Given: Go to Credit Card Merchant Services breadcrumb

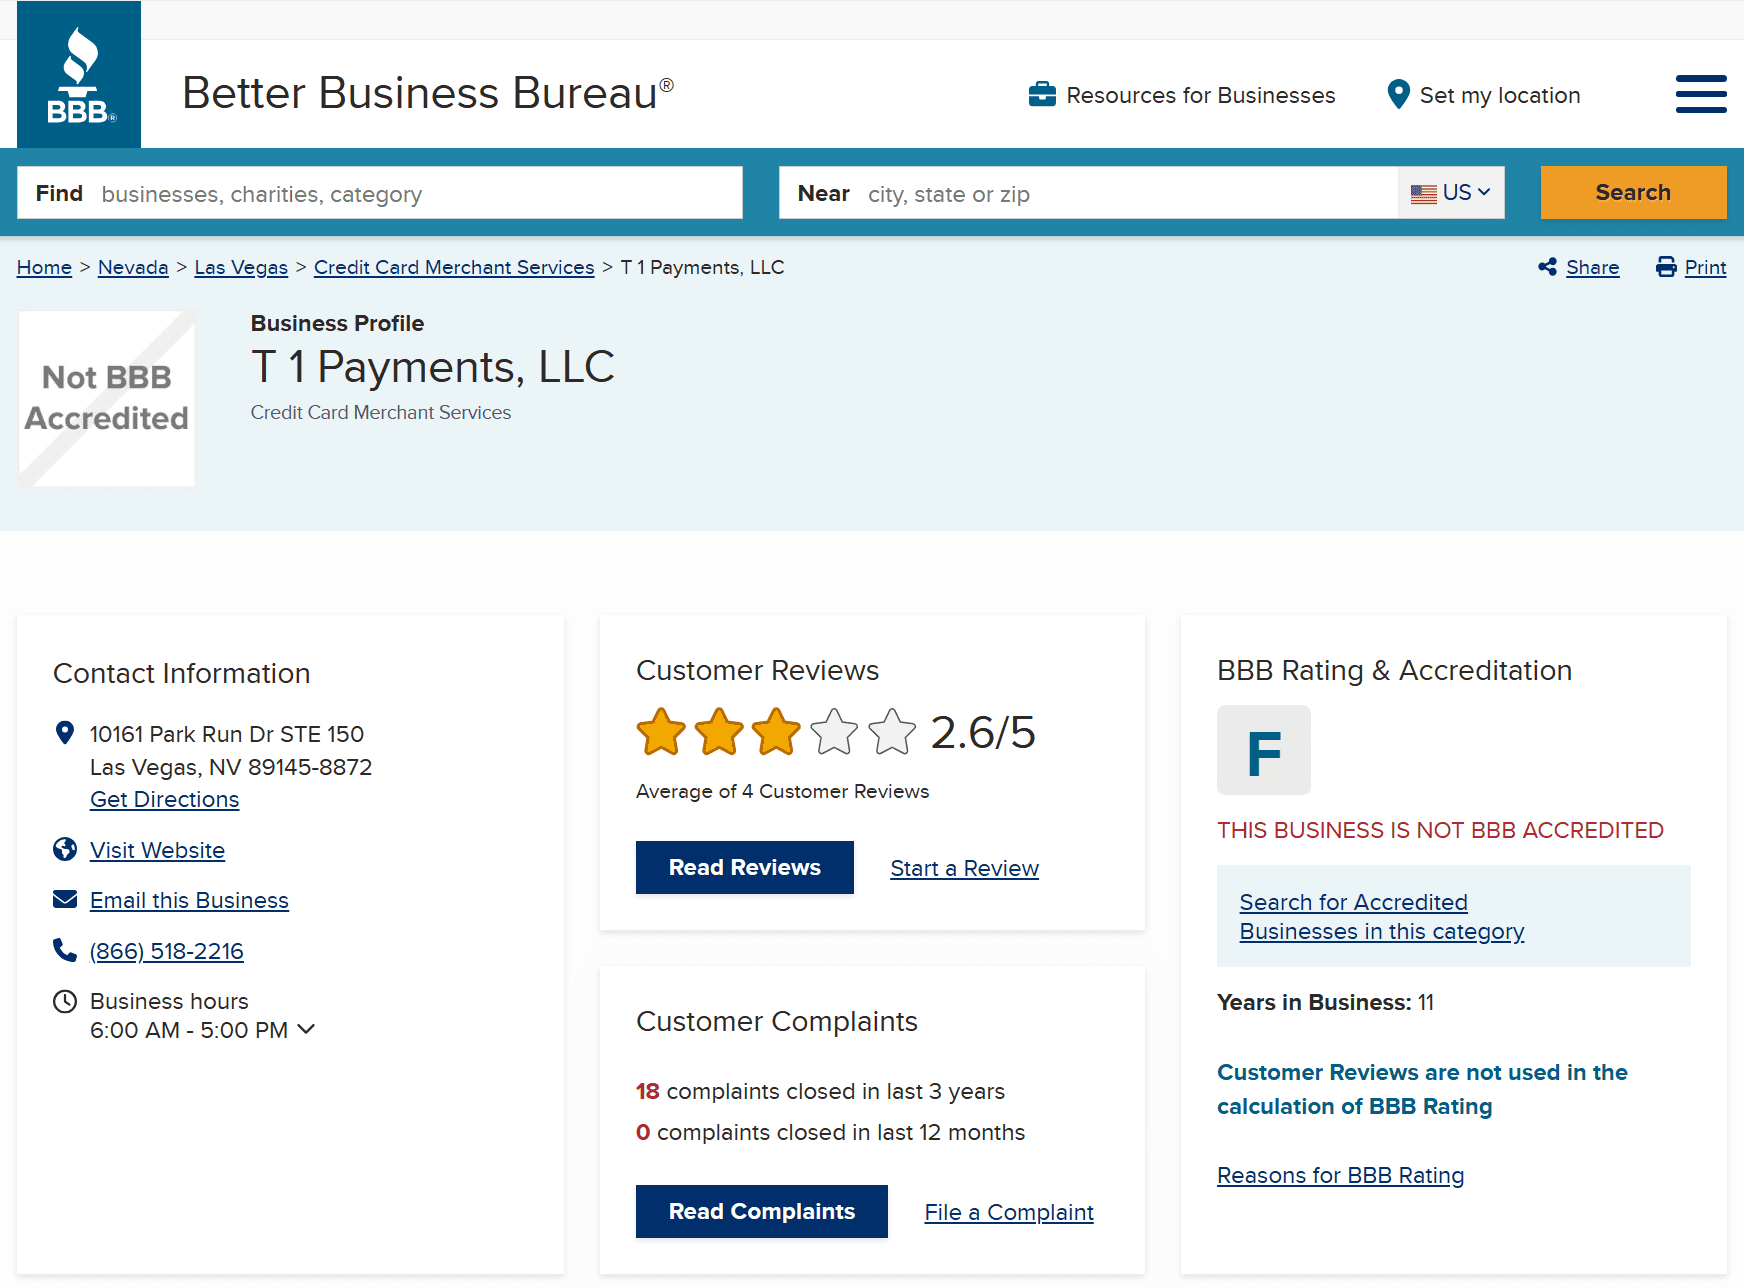Looking at the screenshot, I should pos(454,267).
